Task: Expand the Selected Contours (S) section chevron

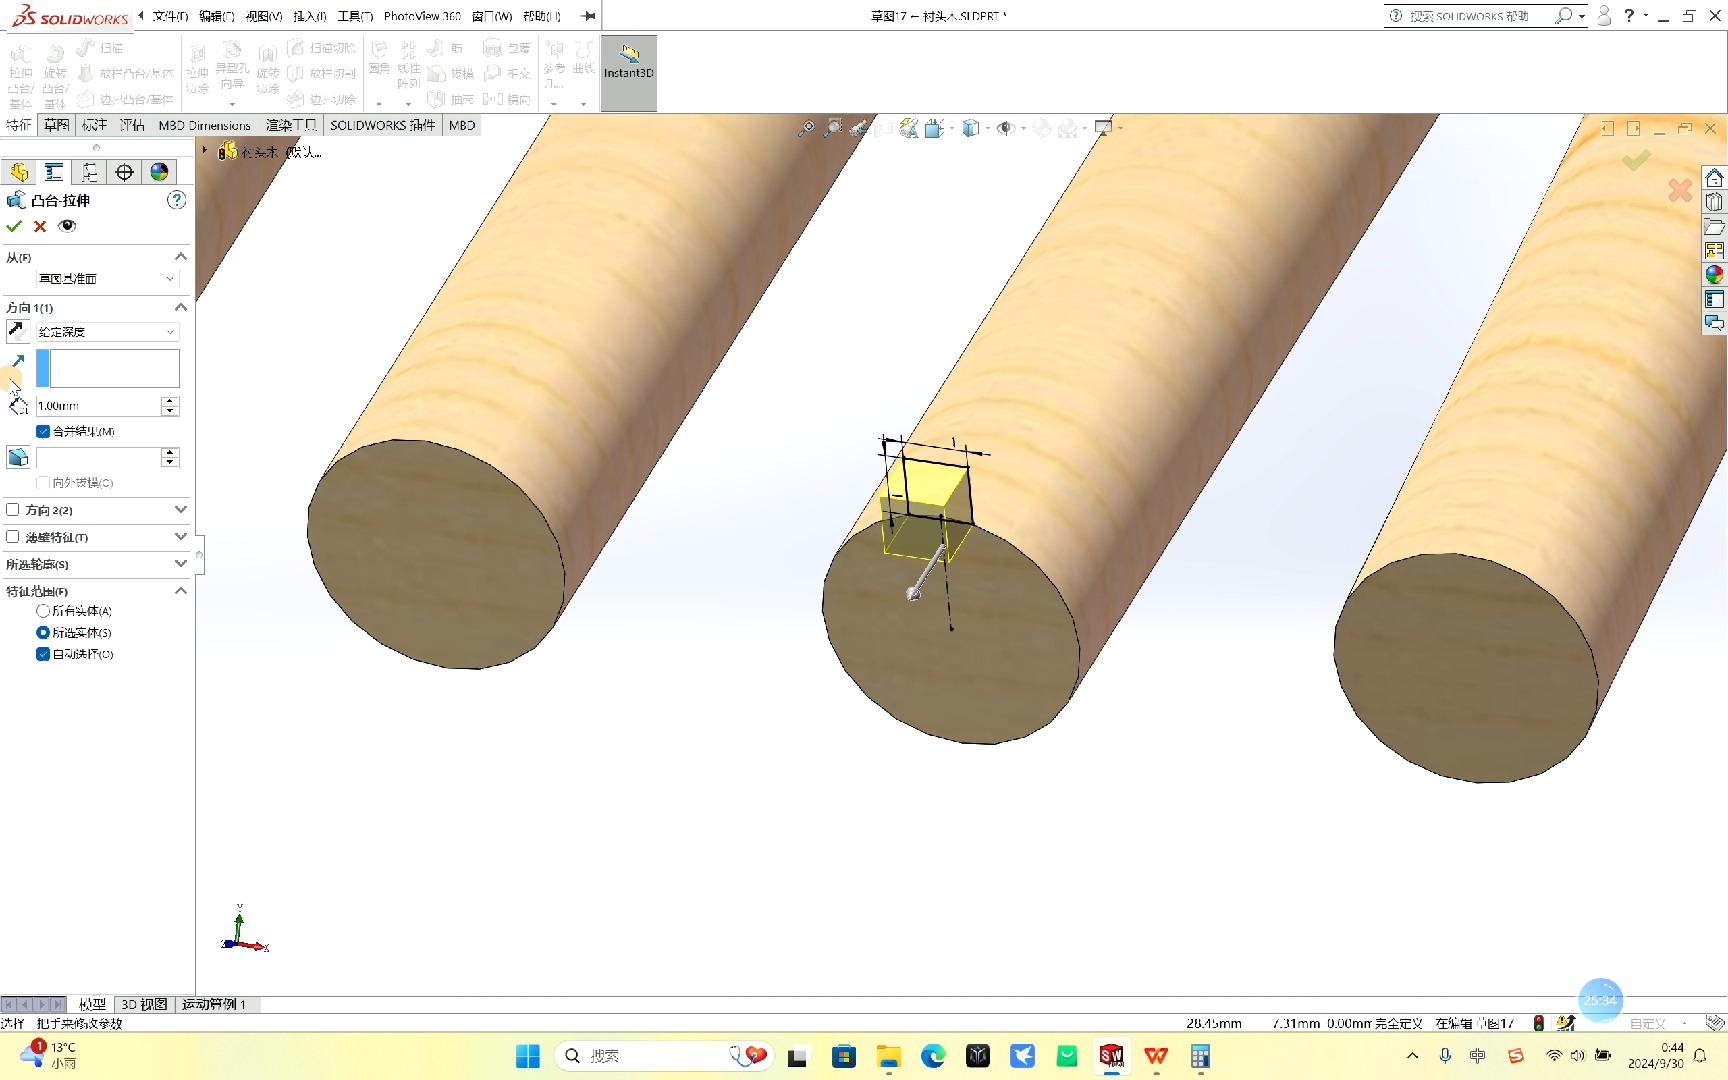Action: pyautogui.click(x=181, y=564)
